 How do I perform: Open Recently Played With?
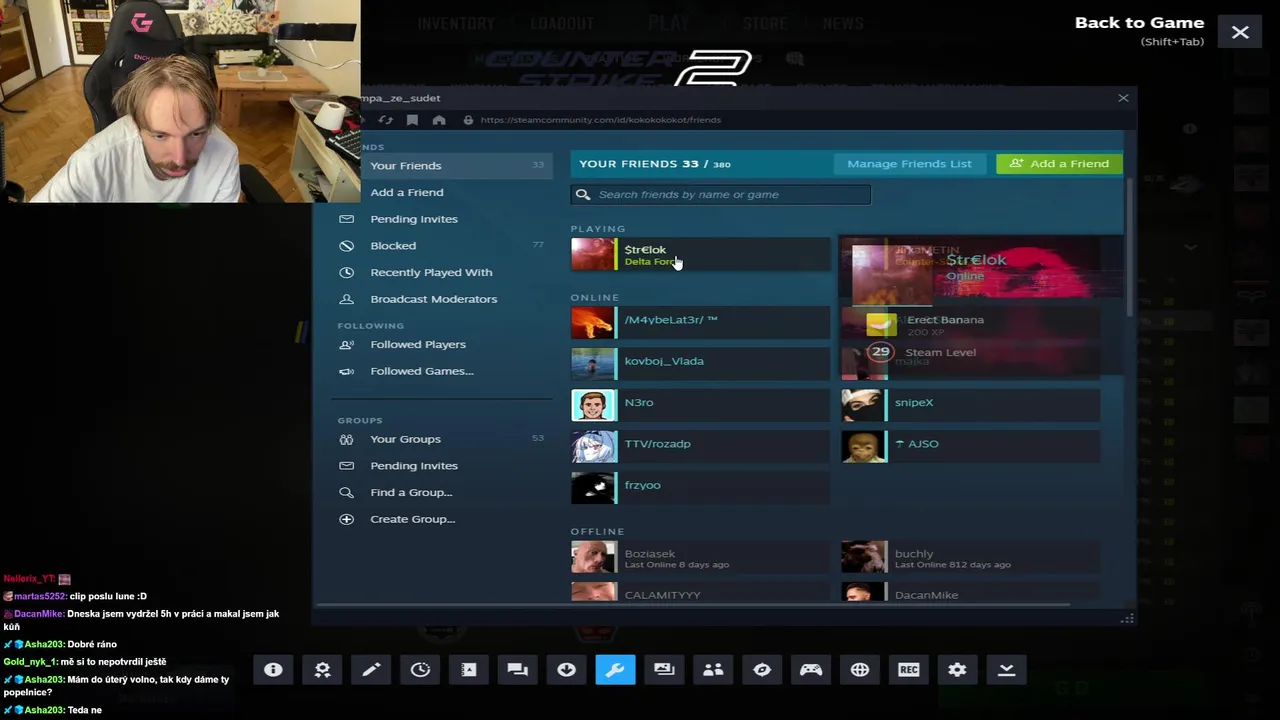coord(443,272)
